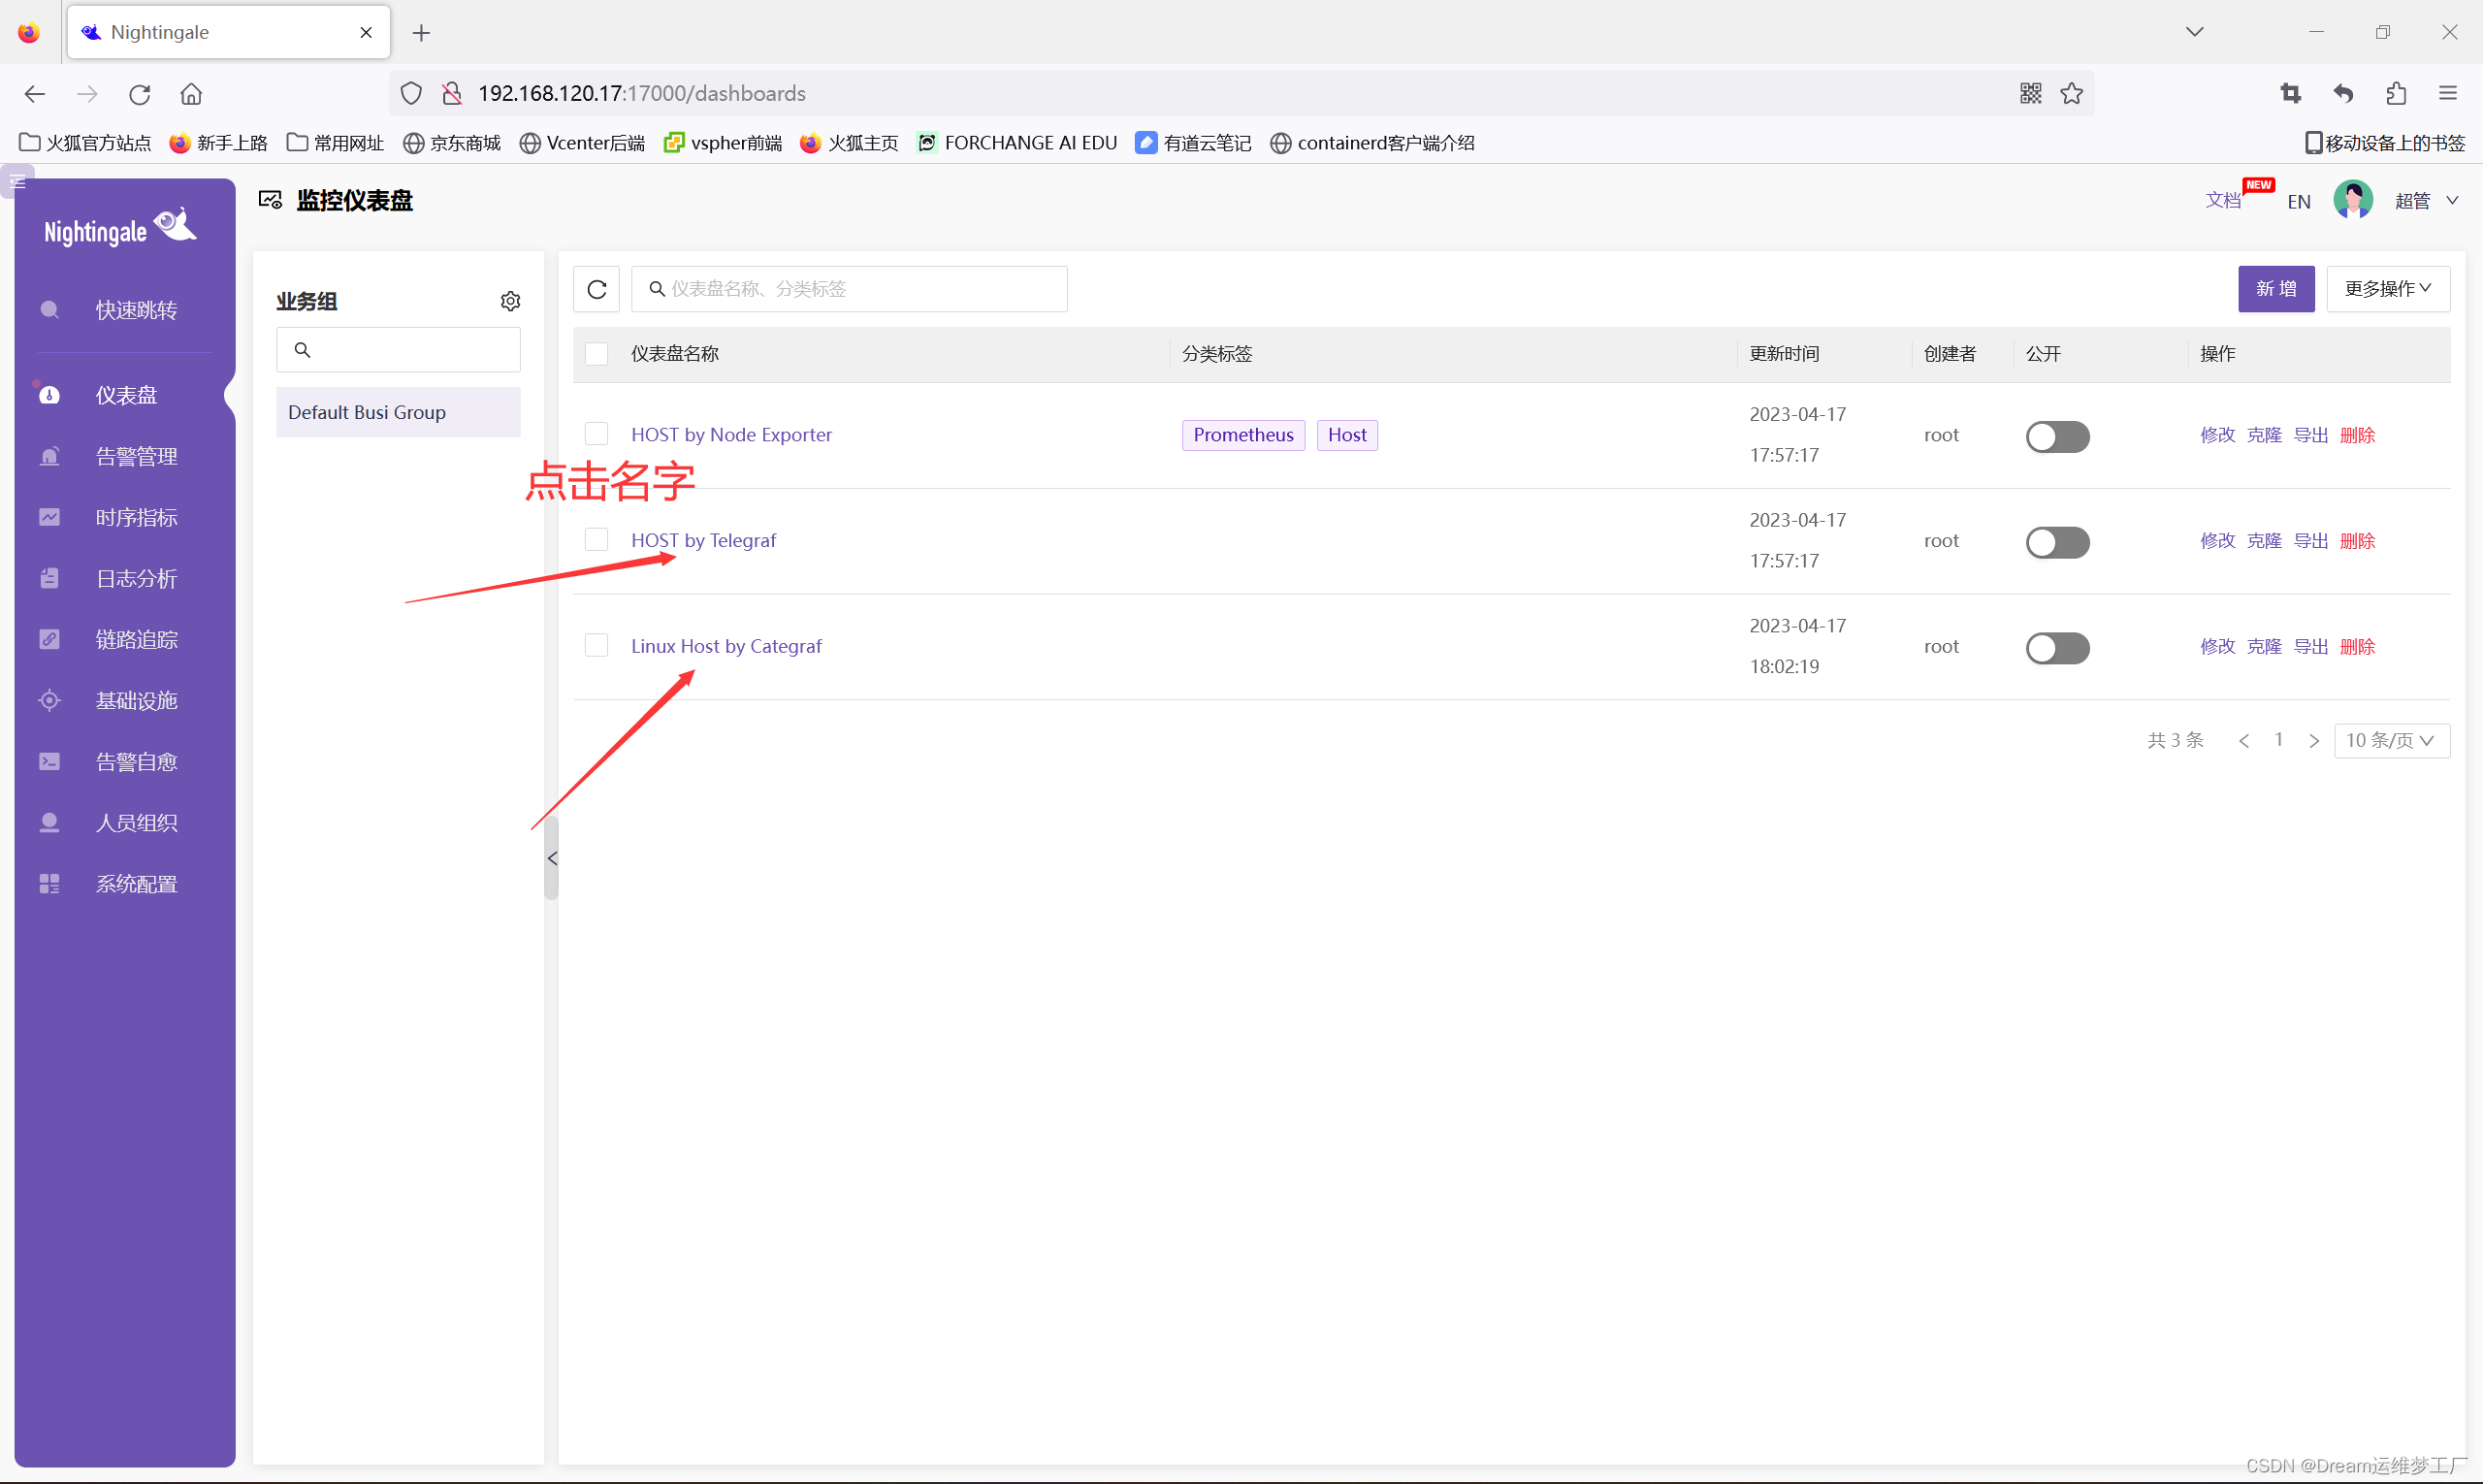Click the QR code icon in address bar

pos(2030,93)
